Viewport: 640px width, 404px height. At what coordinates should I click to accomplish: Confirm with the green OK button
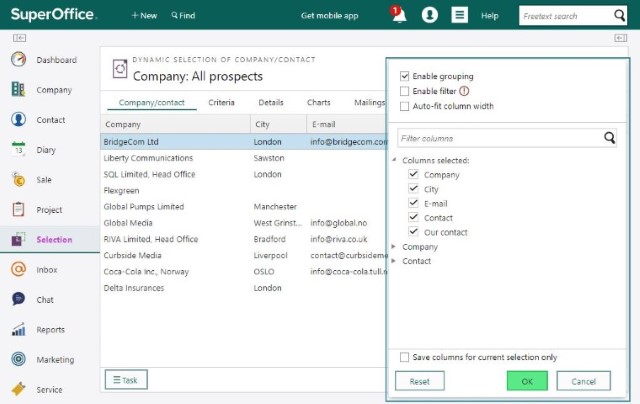[x=527, y=381]
